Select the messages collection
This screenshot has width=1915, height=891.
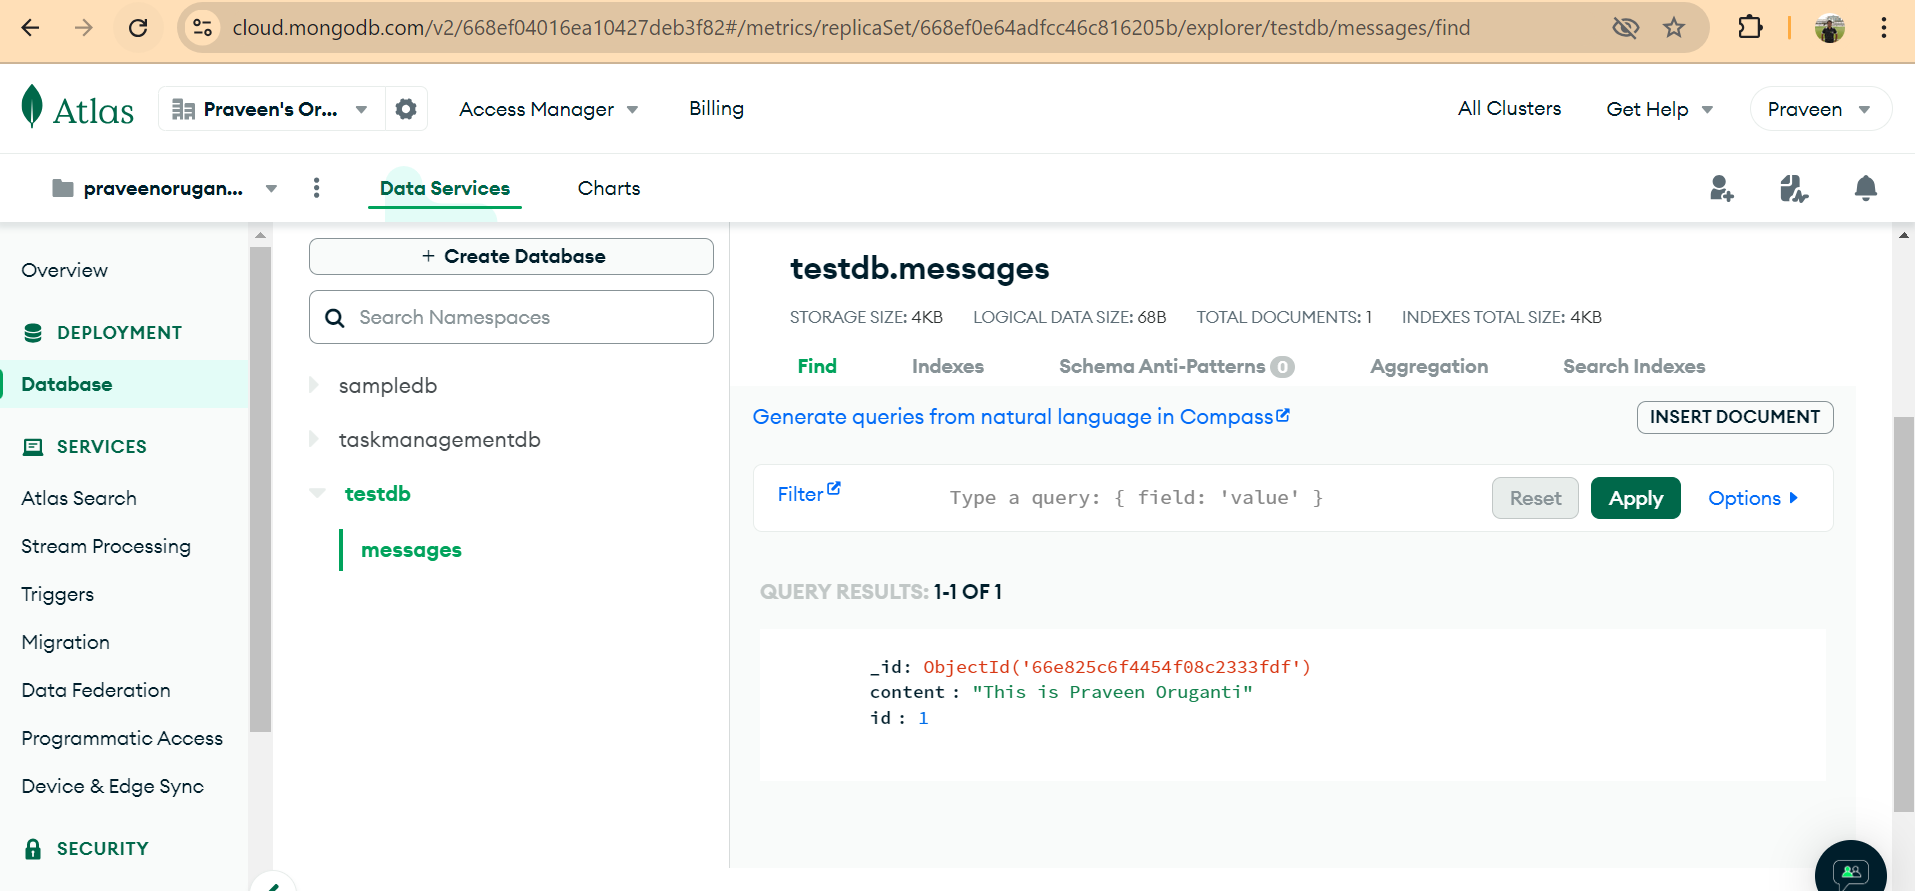click(x=411, y=550)
